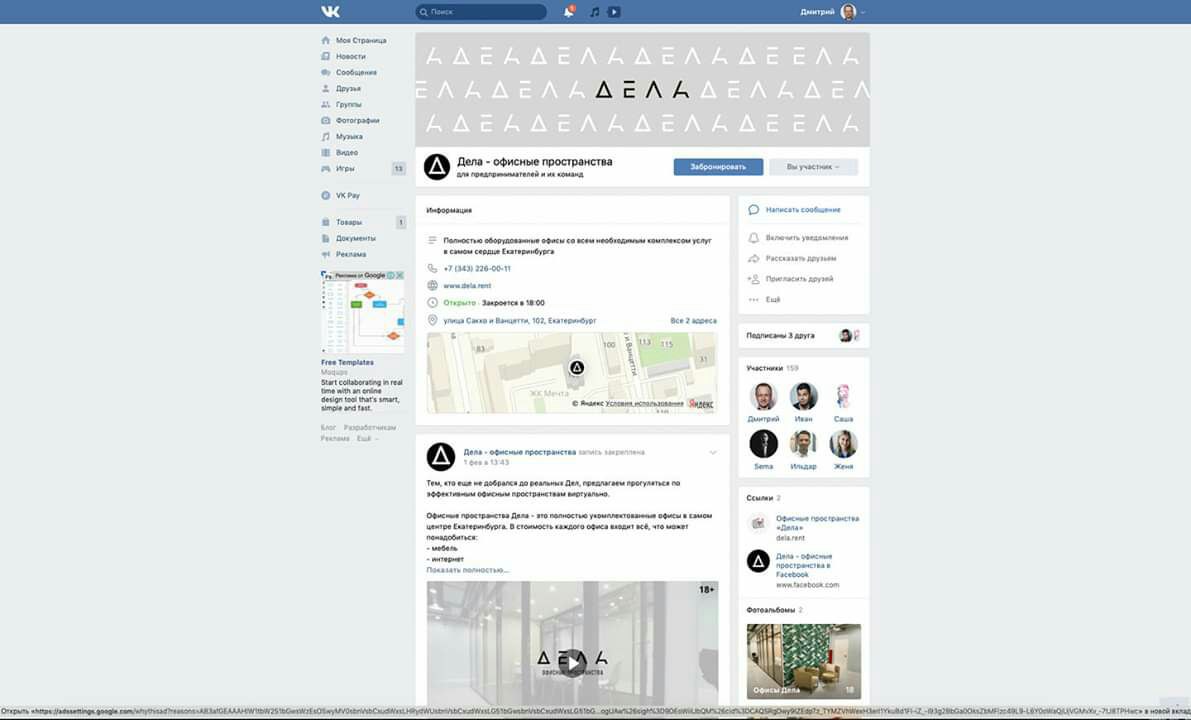
Task: Expand the Ещё footer dropdown
Action: pyautogui.click(x=368, y=438)
